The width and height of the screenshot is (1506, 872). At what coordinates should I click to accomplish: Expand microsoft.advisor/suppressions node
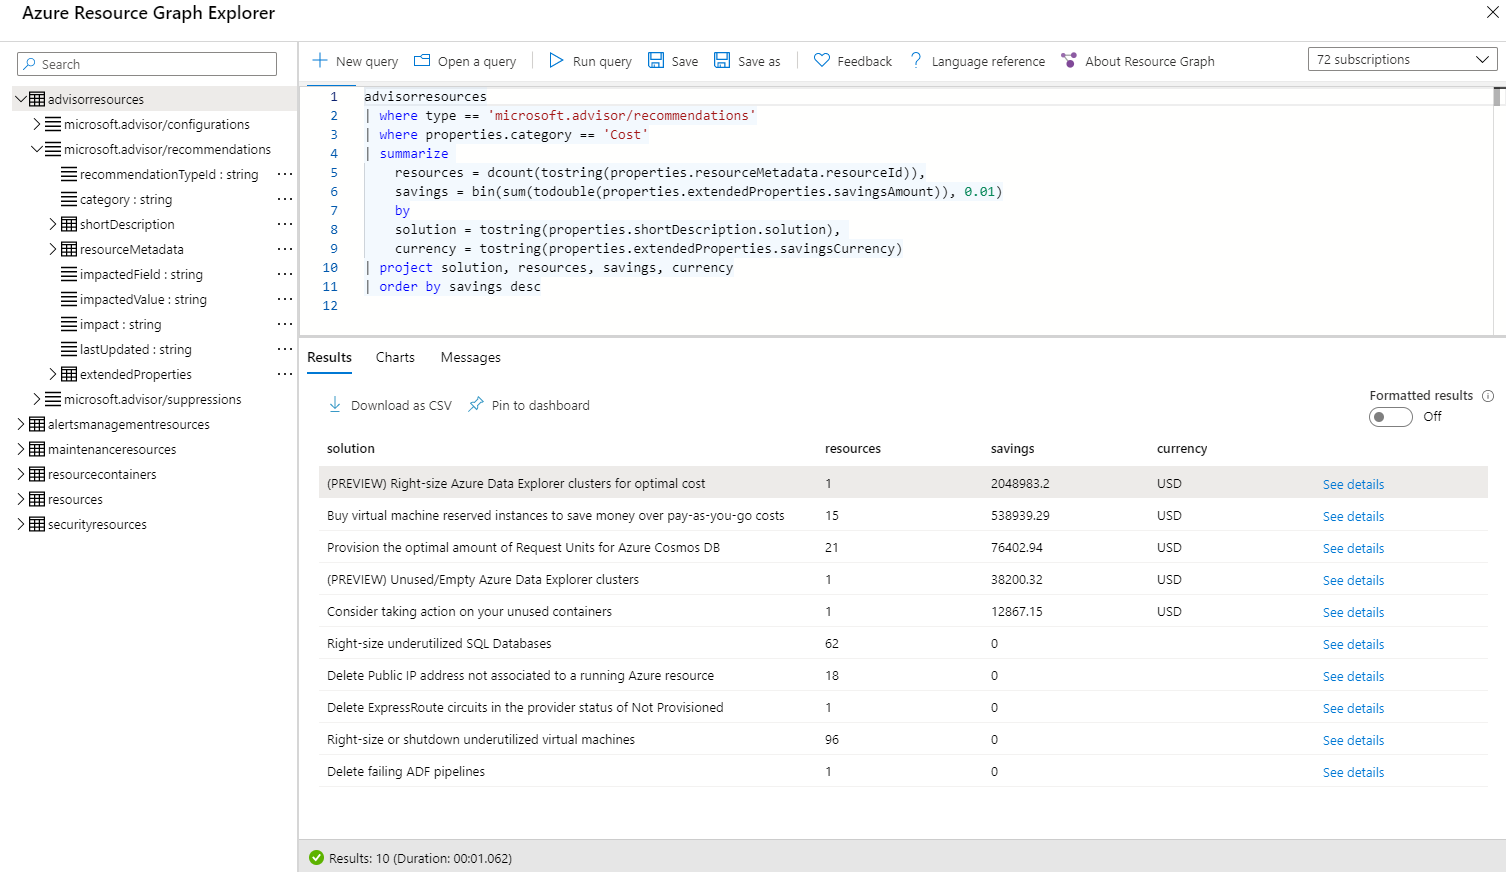click(x=36, y=399)
